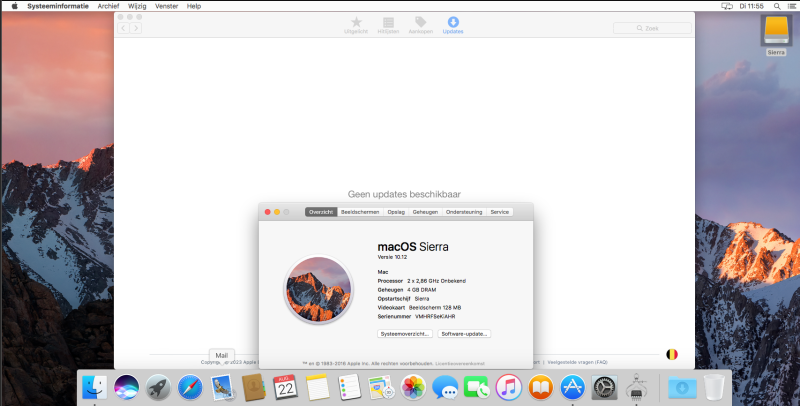Go back in App Store window
The height and width of the screenshot is (406, 800).
pos(123,28)
